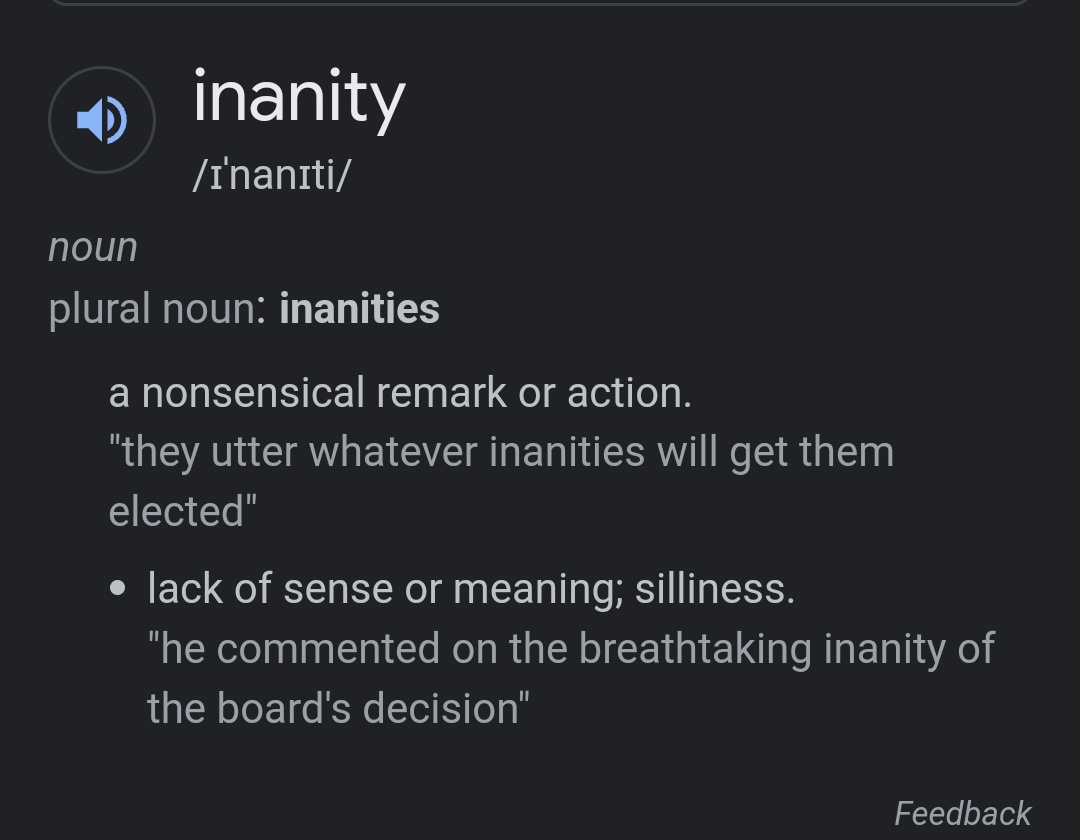Click the 'noun' part-of-speech label
The image size is (1080, 840).
tap(93, 247)
